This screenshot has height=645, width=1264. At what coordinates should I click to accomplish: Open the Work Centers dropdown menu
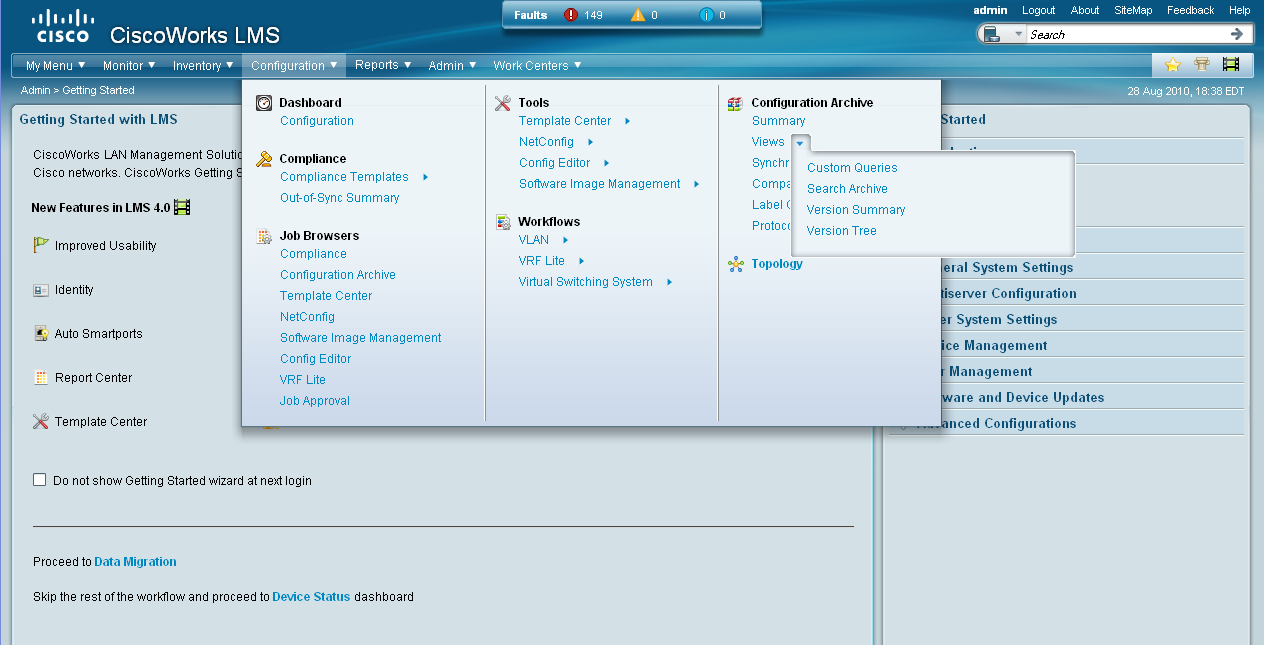(x=537, y=66)
